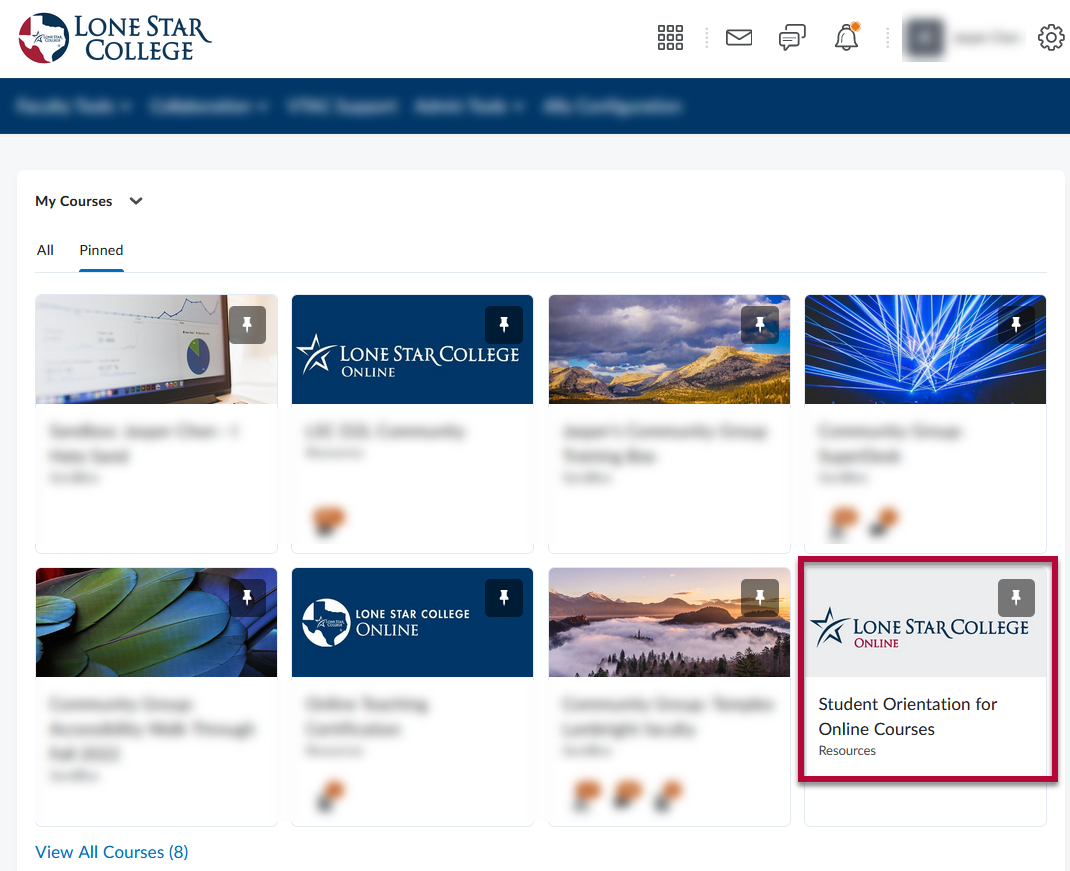The width and height of the screenshot is (1070, 871).
Task: Unpin the first-row Lone Star College Online course
Action: 504,324
